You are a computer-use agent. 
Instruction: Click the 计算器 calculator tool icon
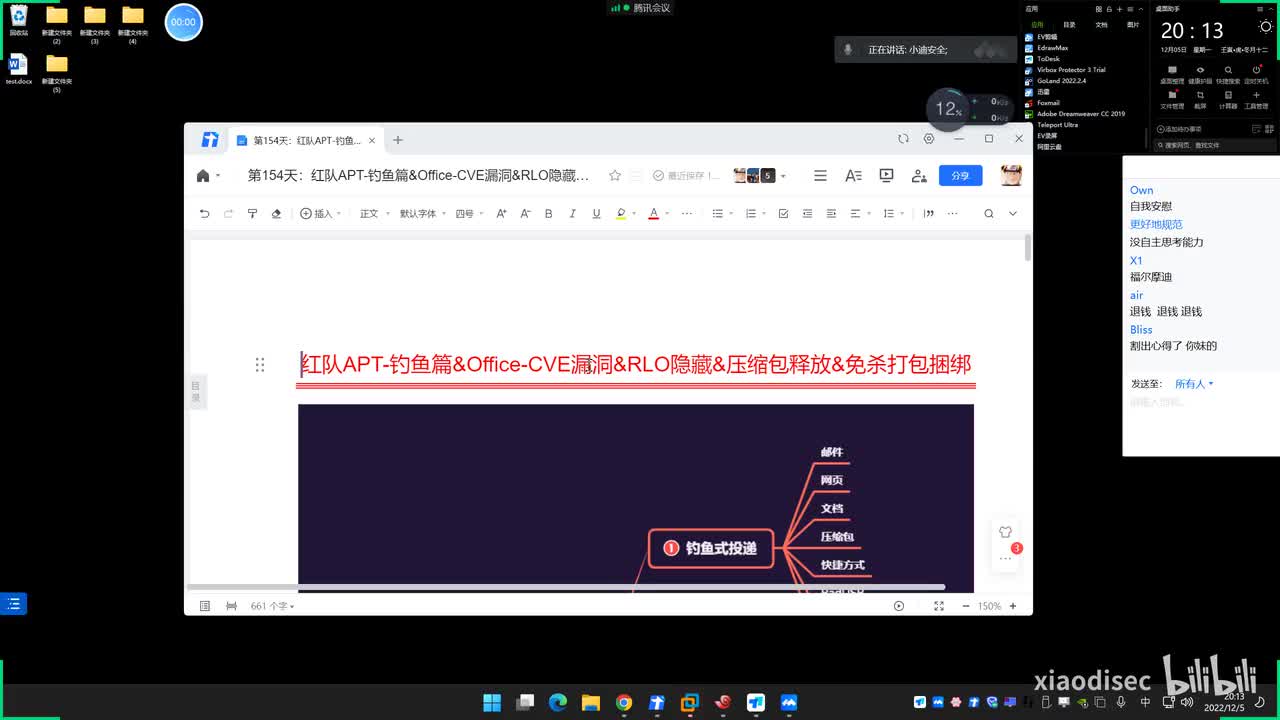[1228, 100]
